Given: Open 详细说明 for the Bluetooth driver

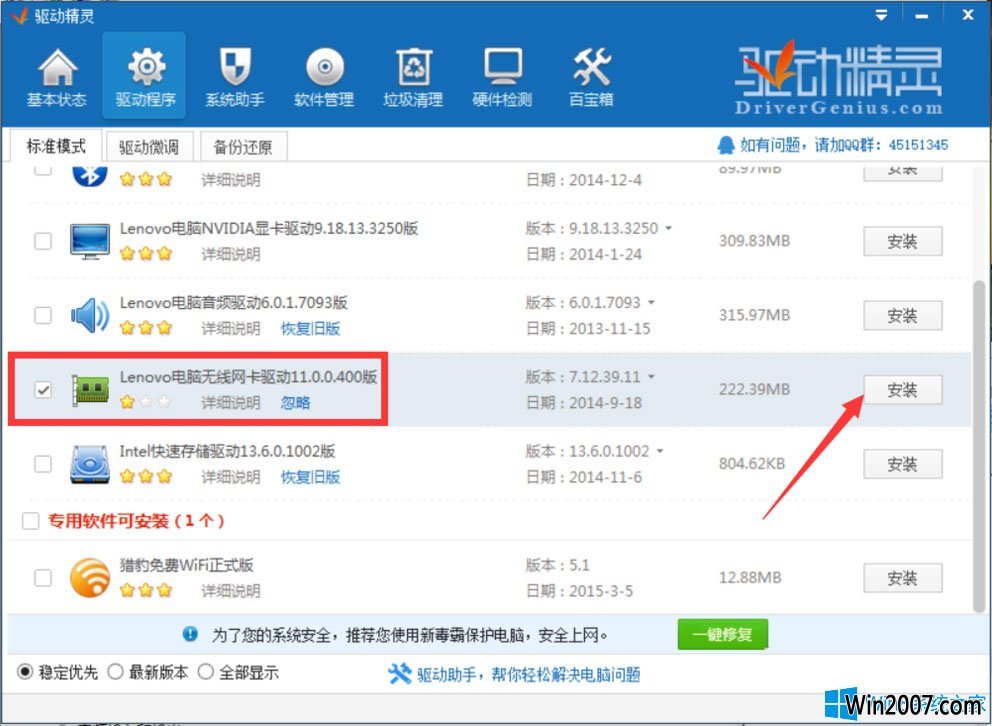Looking at the screenshot, I should coord(230,180).
